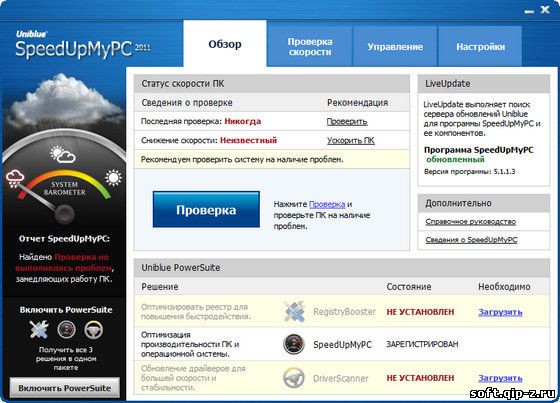Click sidebar PowerSuite steering wheel icon
Viewport: 560px width, 403px height.
click(x=94, y=329)
